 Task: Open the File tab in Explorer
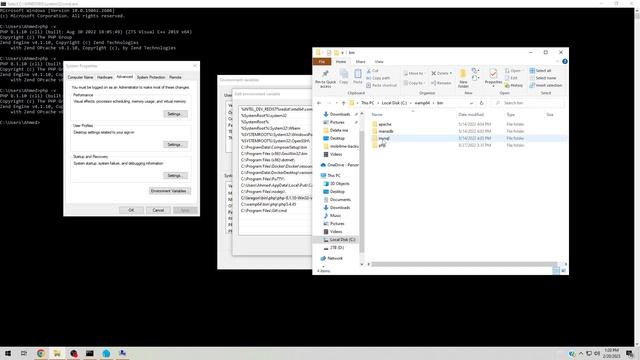coord(322,62)
